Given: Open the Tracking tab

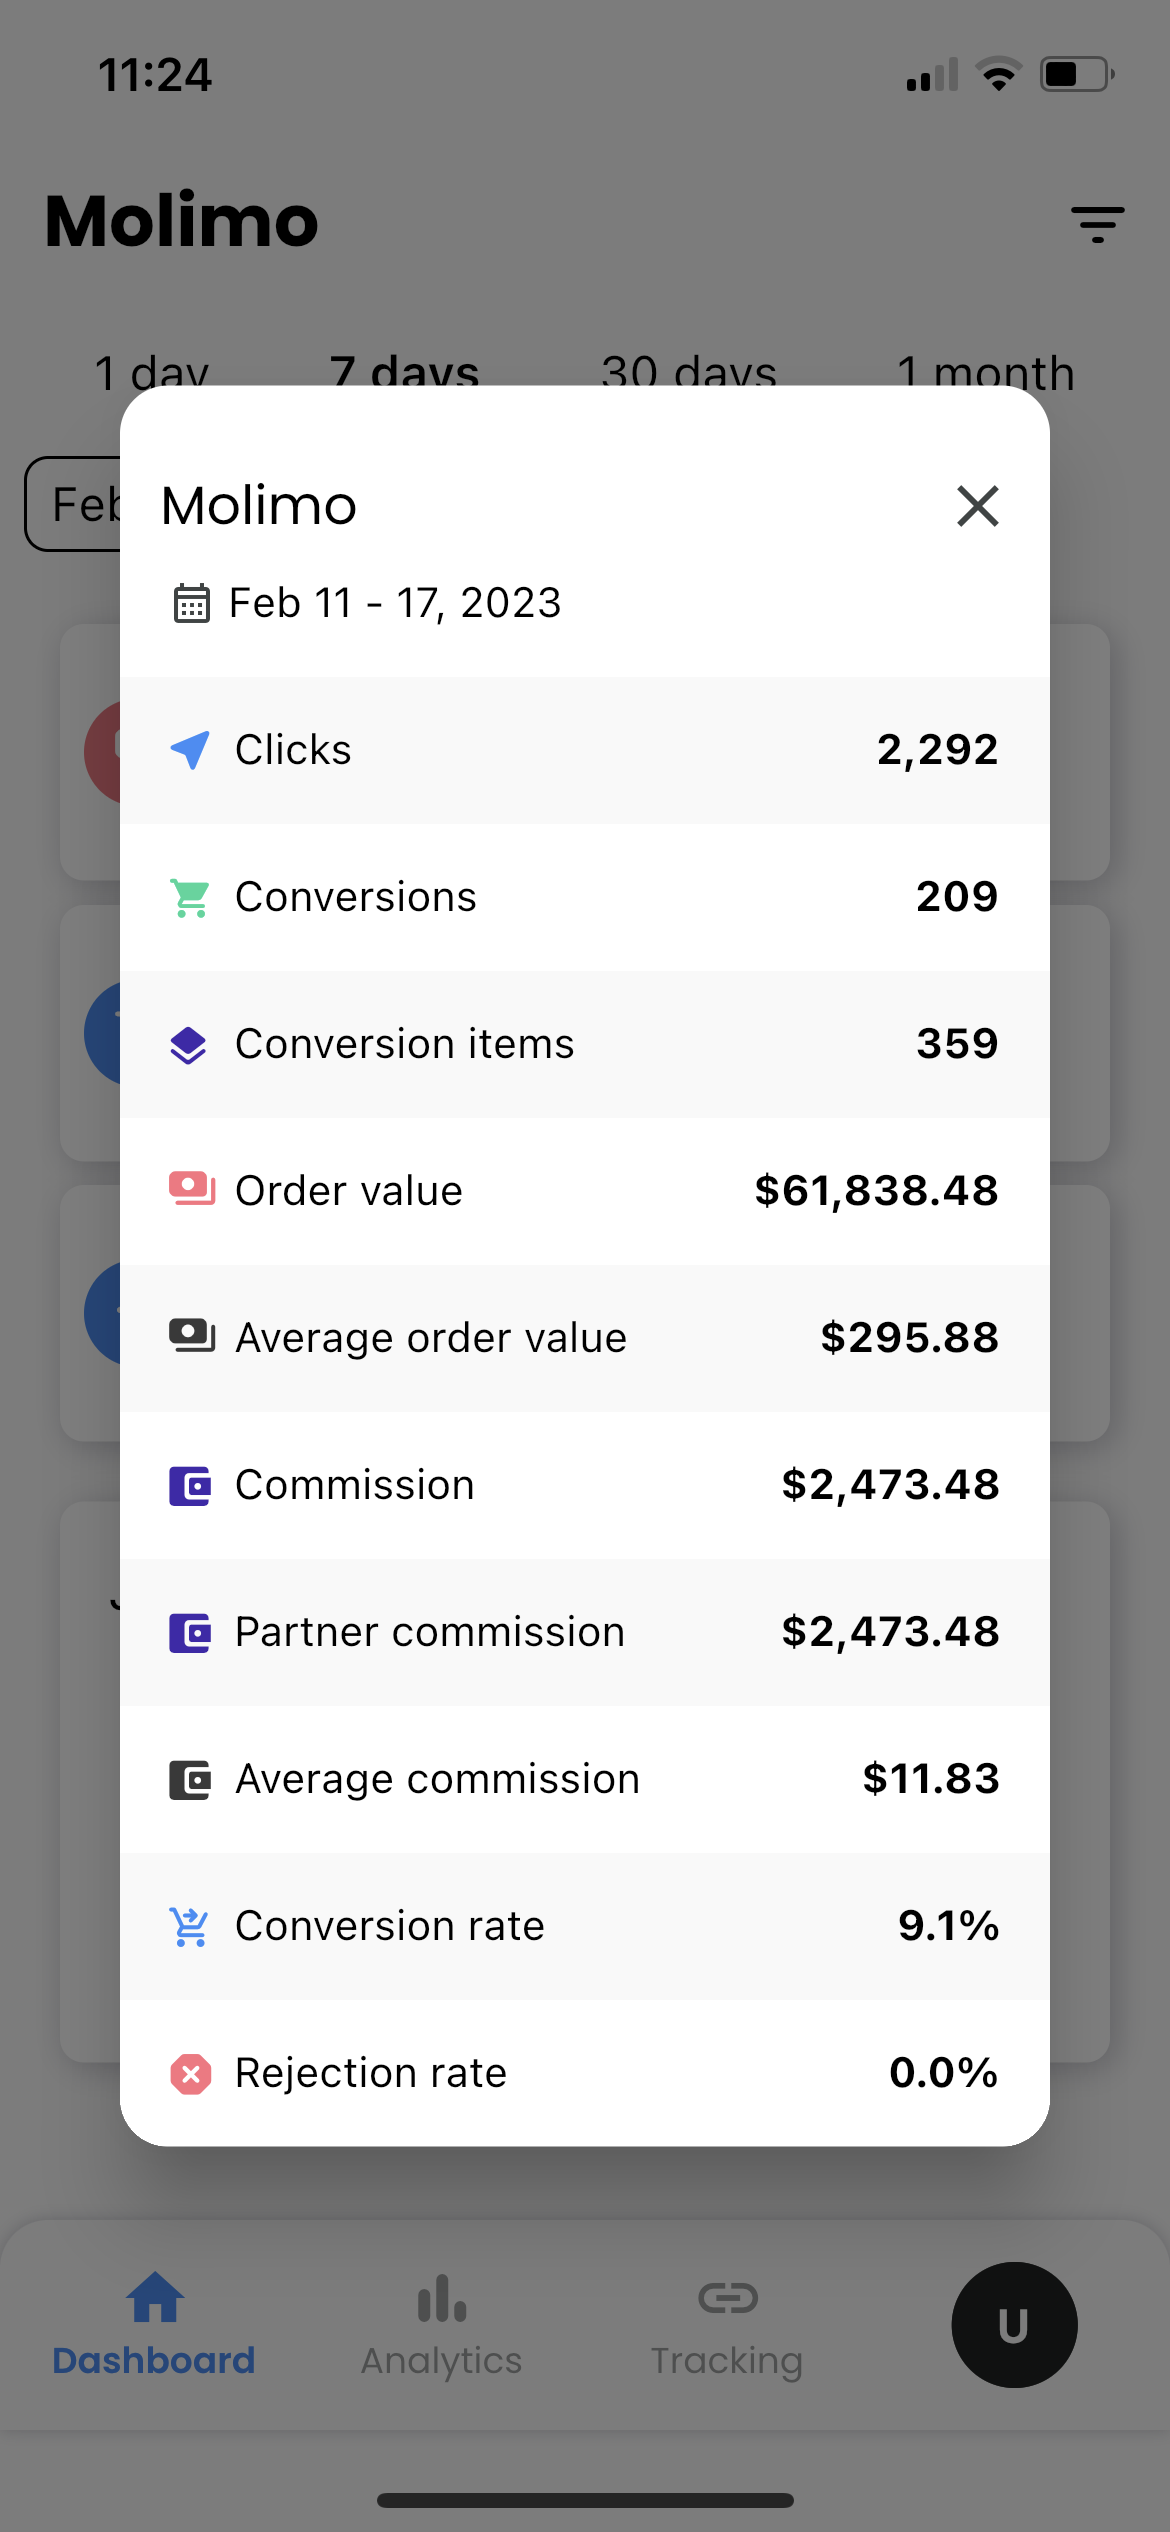Looking at the screenshot, I should click(727, 2326).
